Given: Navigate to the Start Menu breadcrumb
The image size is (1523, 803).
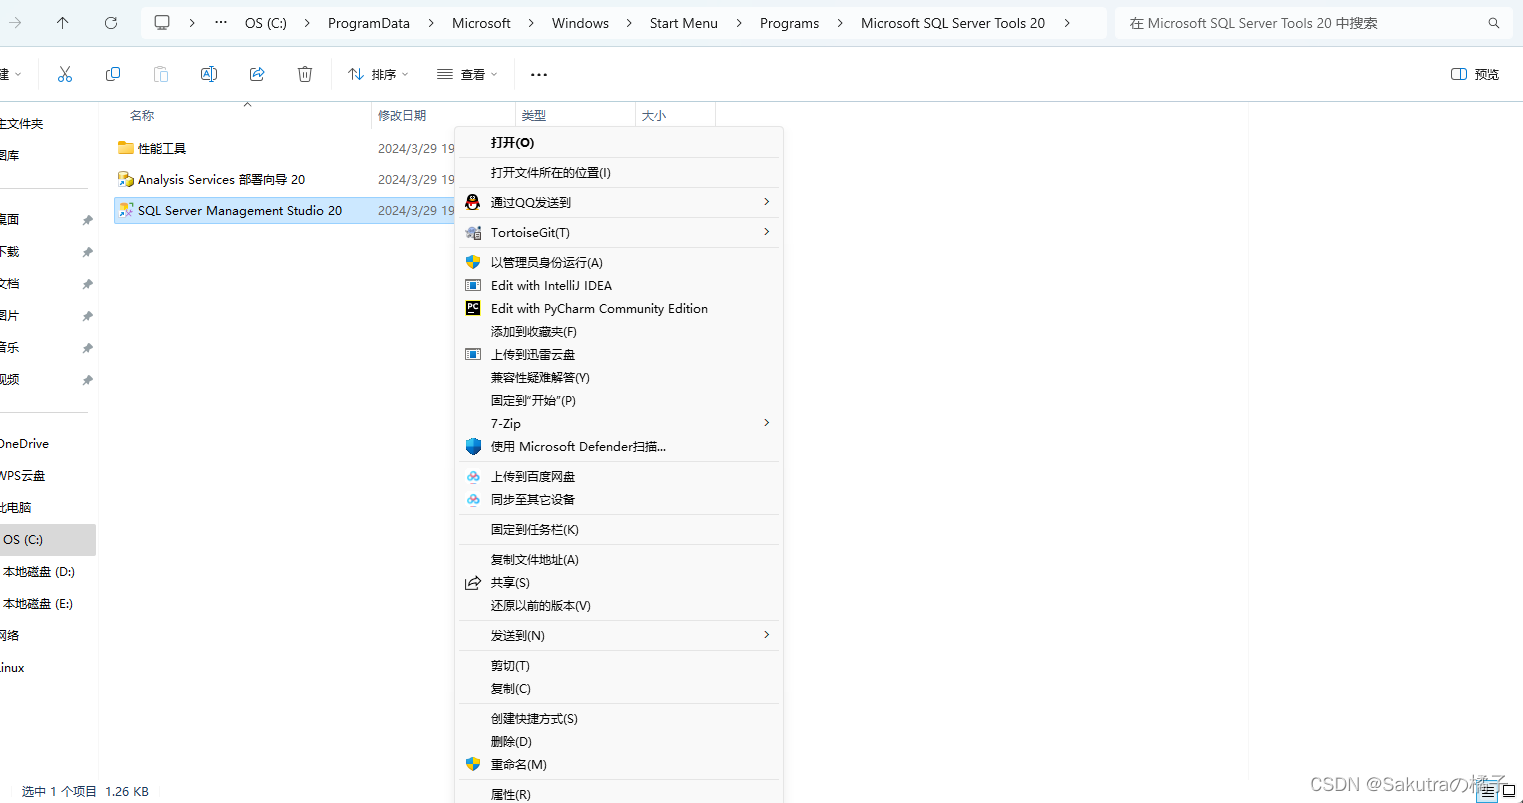Looking at the screenshot, I should [x=684, y=23].
